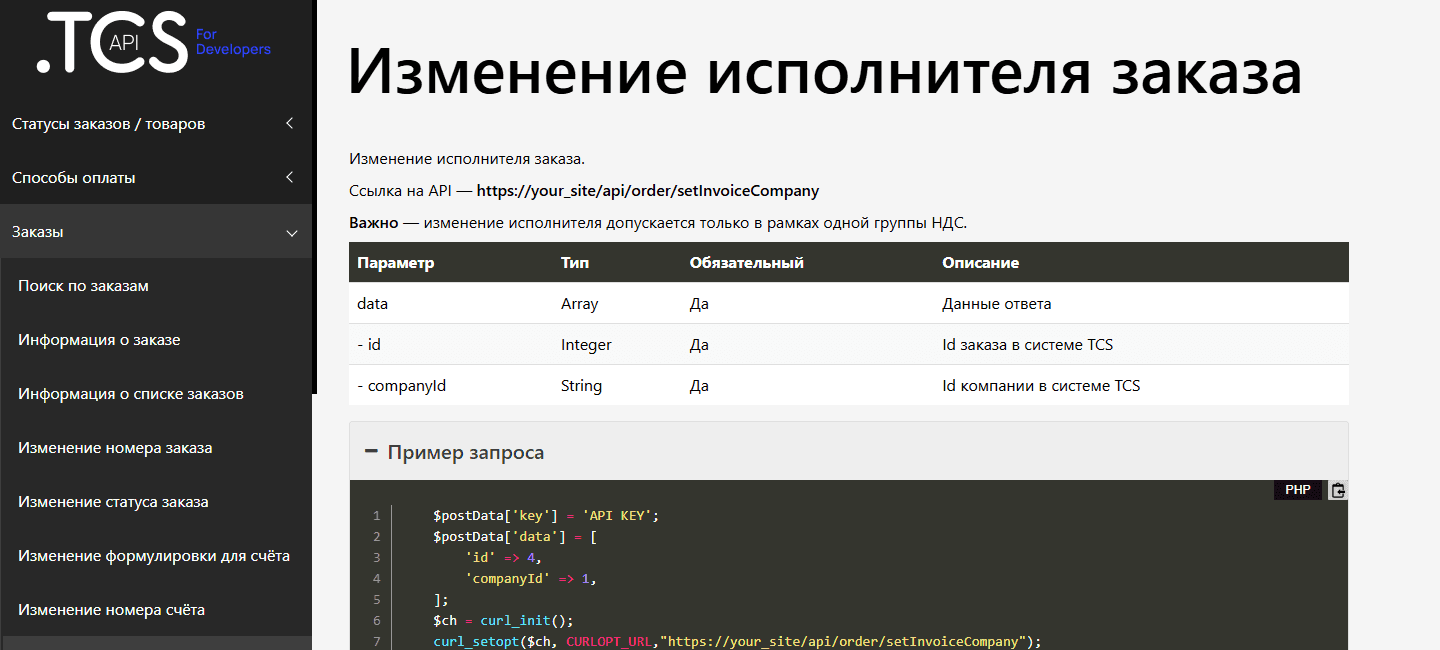Expand "Способы оплаты" section
Image resolution: width=1440 pixels, height=650 pixels.
(x=156, y=177)
